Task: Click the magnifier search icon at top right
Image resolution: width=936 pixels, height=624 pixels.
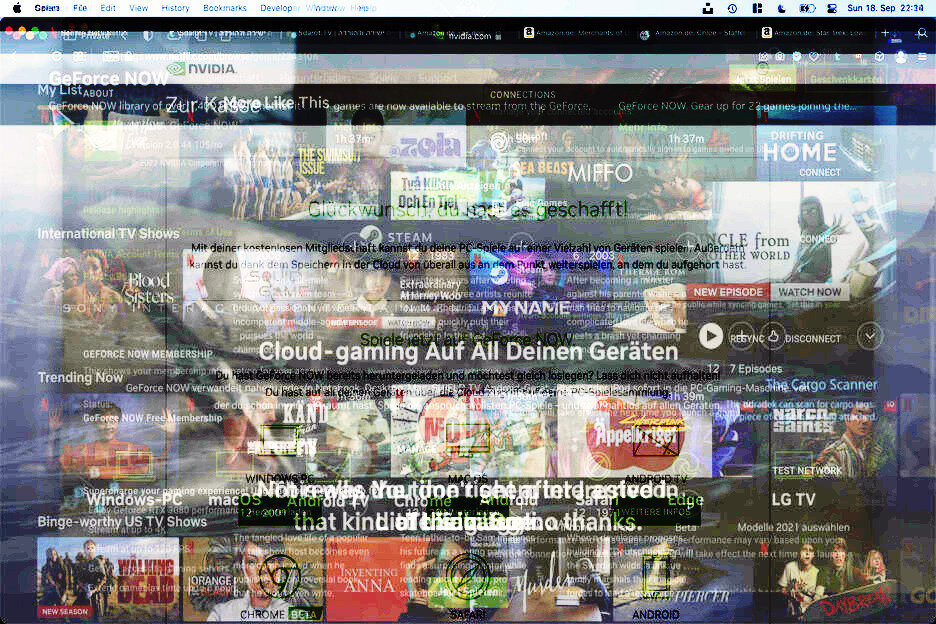Action: click(x=922, y=33)
